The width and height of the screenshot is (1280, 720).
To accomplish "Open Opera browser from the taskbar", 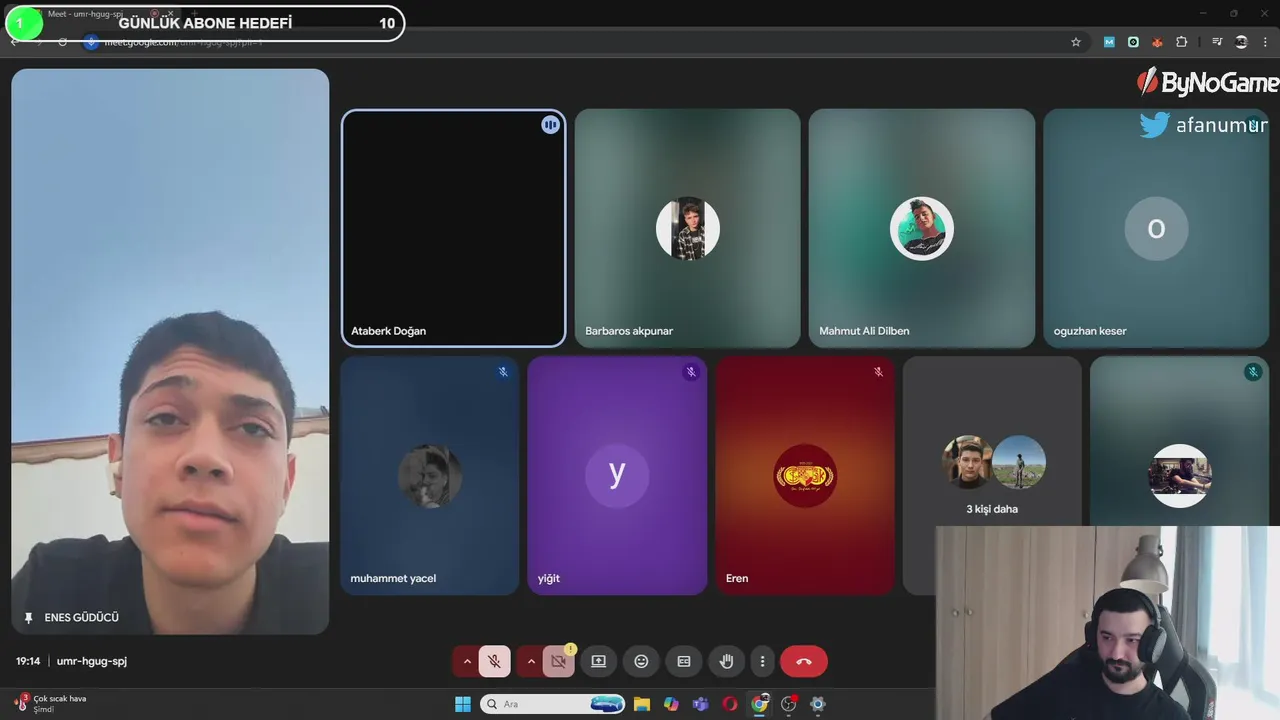I will [x=730, y=704].
